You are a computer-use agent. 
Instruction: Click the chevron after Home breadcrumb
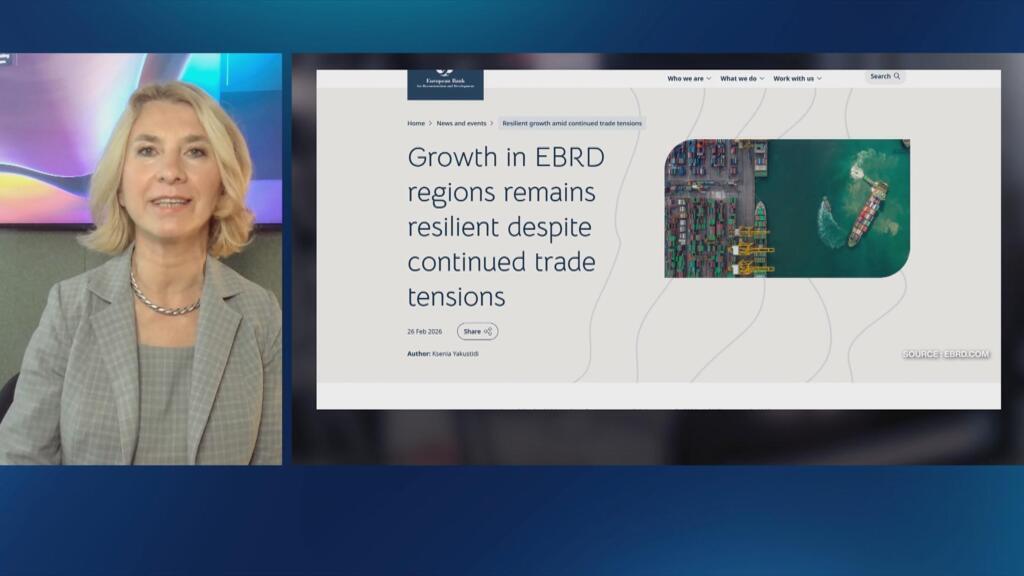(431, 123)
